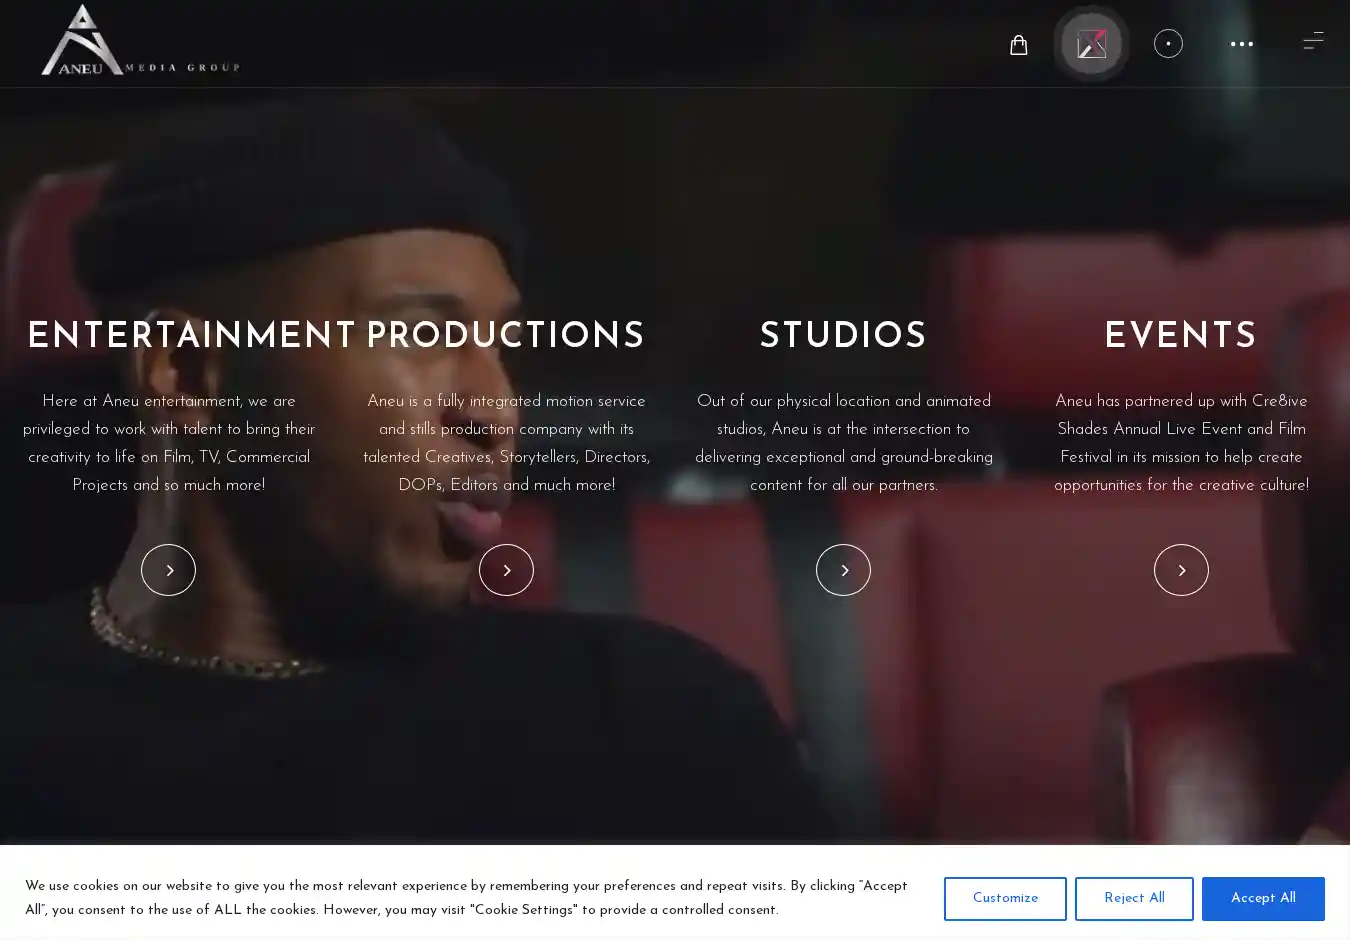Image resolution: width=1350 pixels, height=940 pixels.
Task: Click the arrow button under Productions
Action: (x=506, y=570)
